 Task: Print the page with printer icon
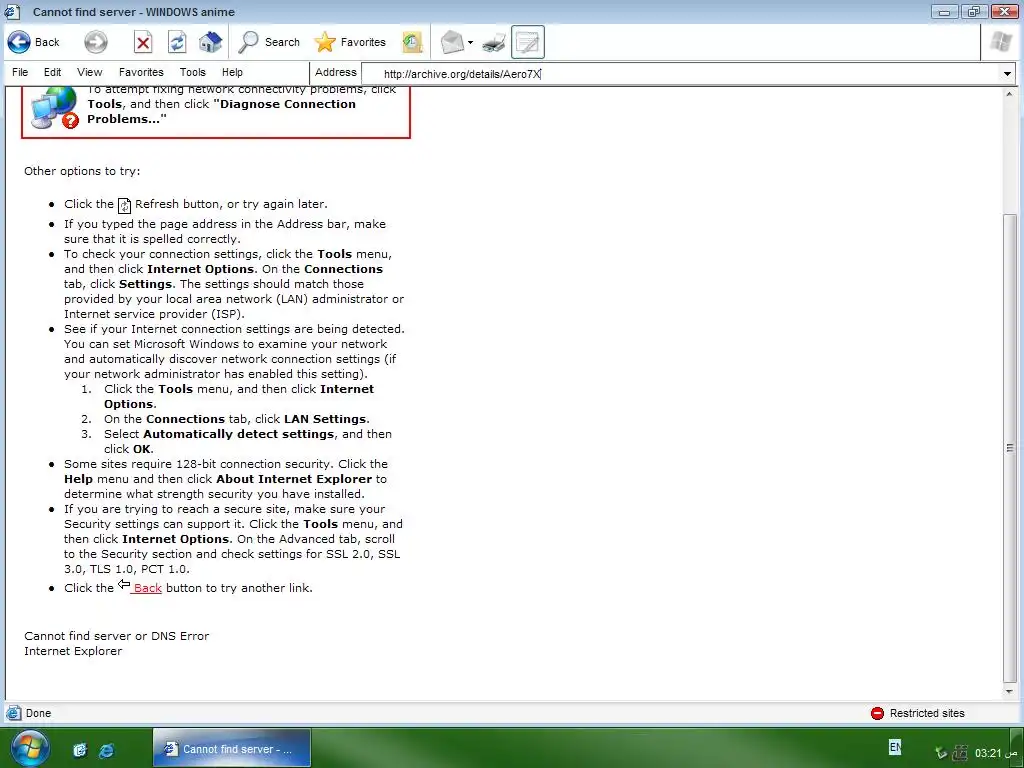point(494,43)
